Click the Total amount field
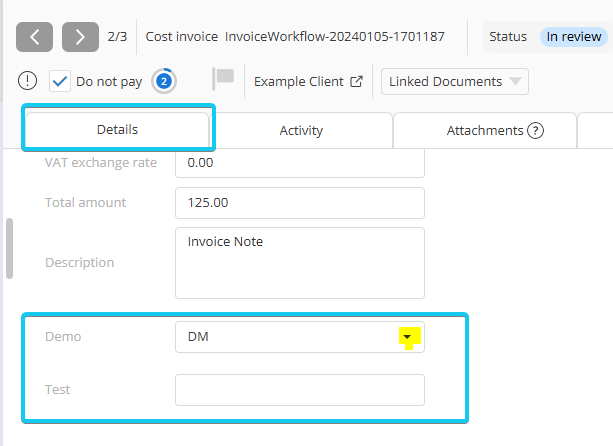Viewport: 613px width, 446px height. (x=300, y=203)
